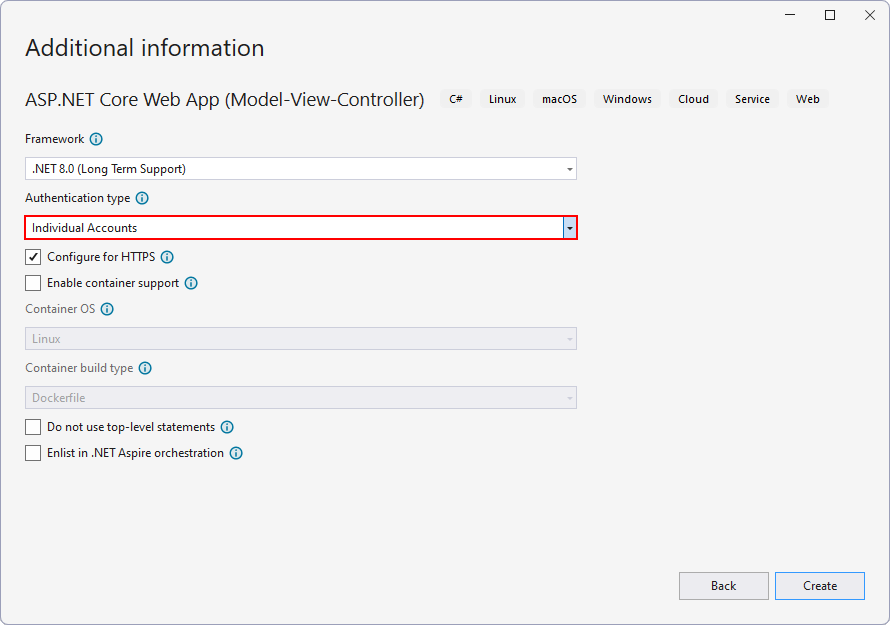The height and width of the screenshot is (625, 890).
Task: Click the Create button
Action: click(x=819, y=586)
